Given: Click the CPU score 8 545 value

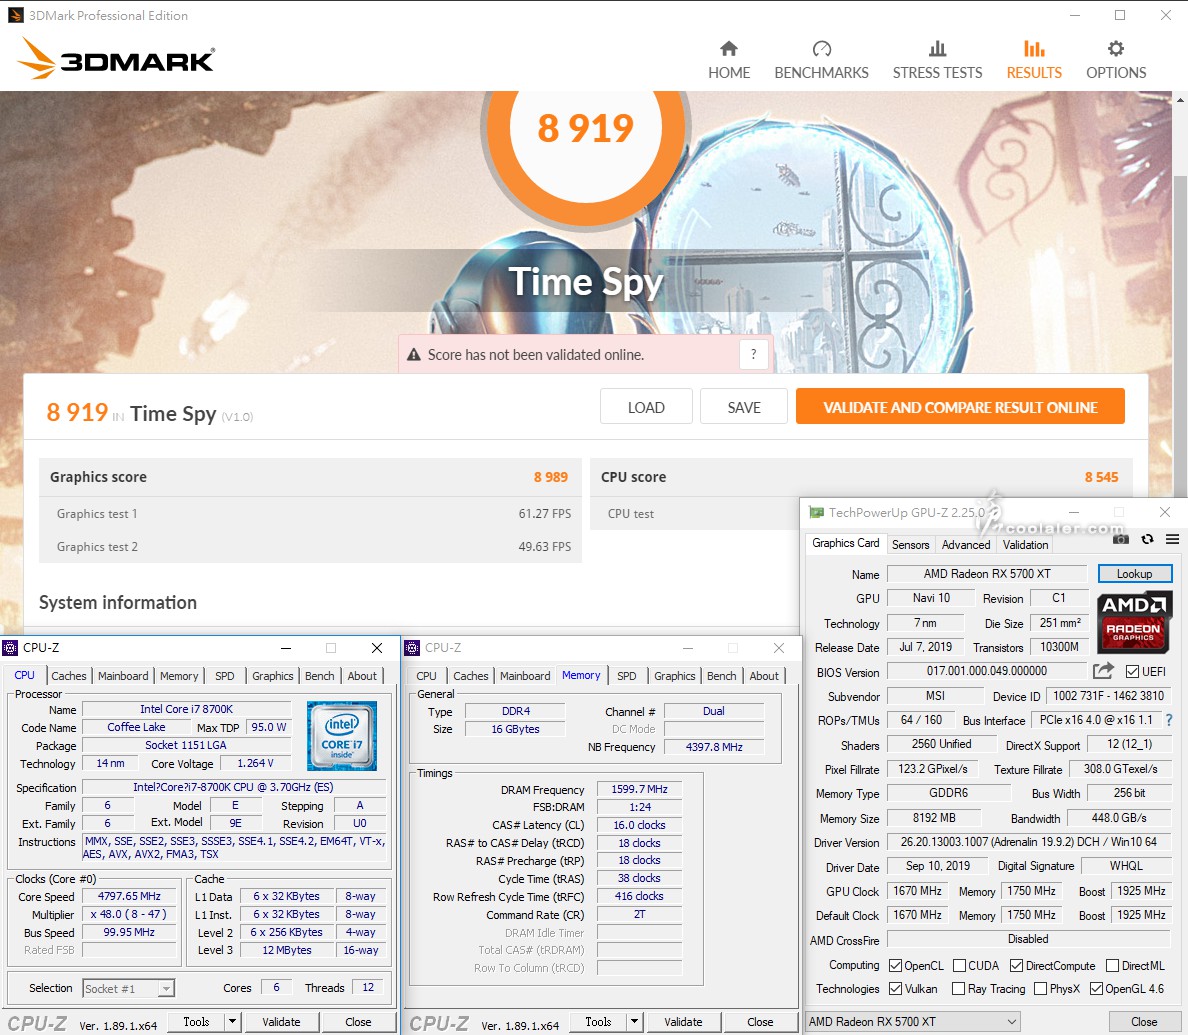Looking at the screenshot, I should [x=1101, y=477].
